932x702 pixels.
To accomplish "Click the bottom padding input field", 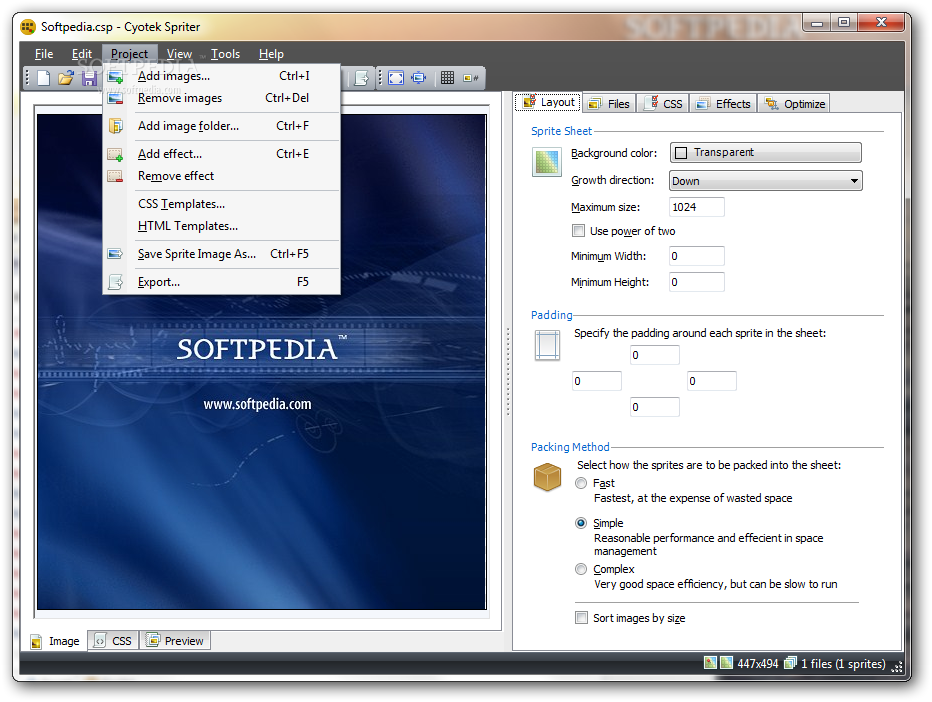I will pos(654,407).
